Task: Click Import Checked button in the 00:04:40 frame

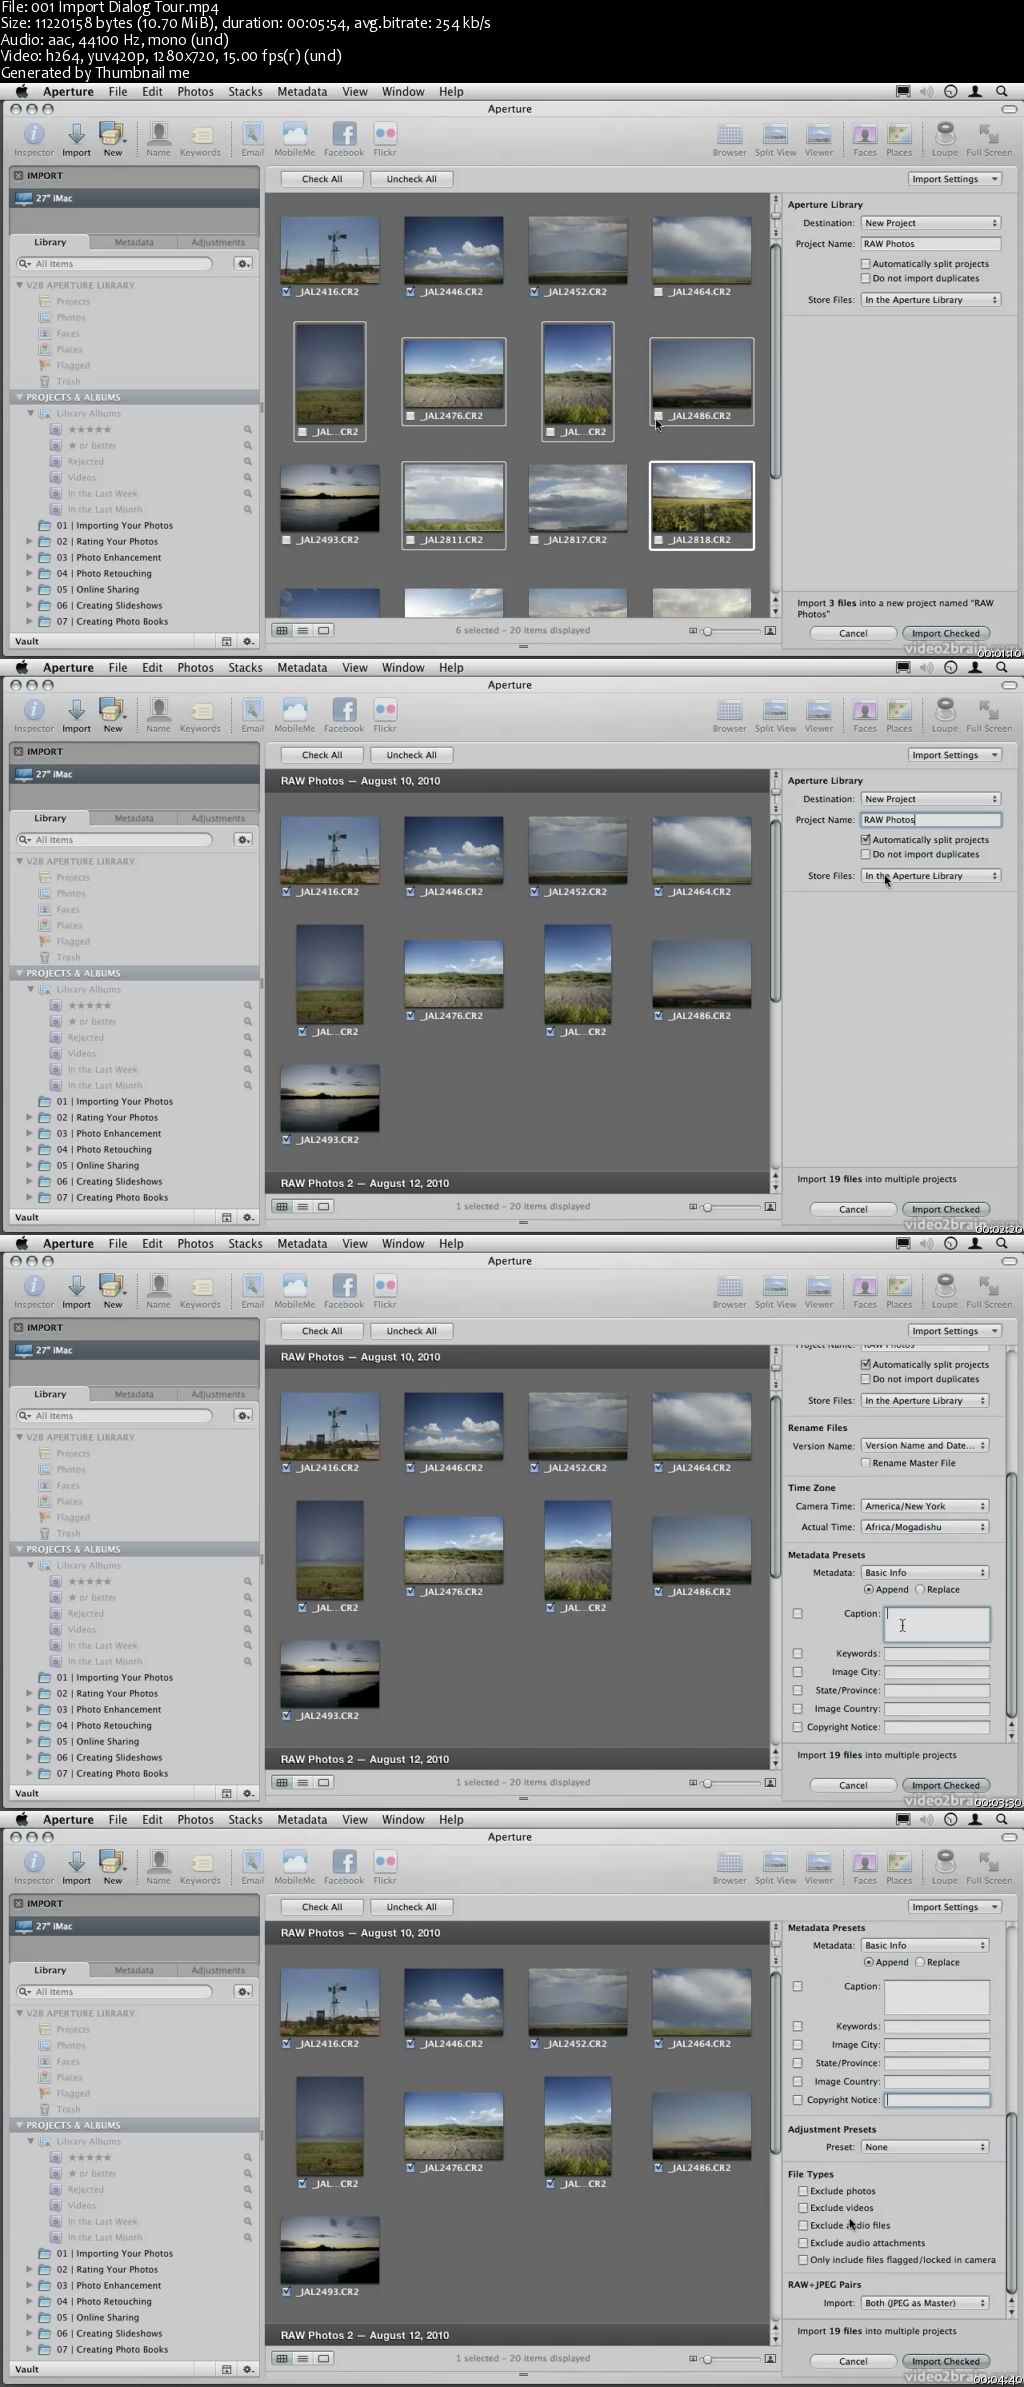Action: [945, 2361]
